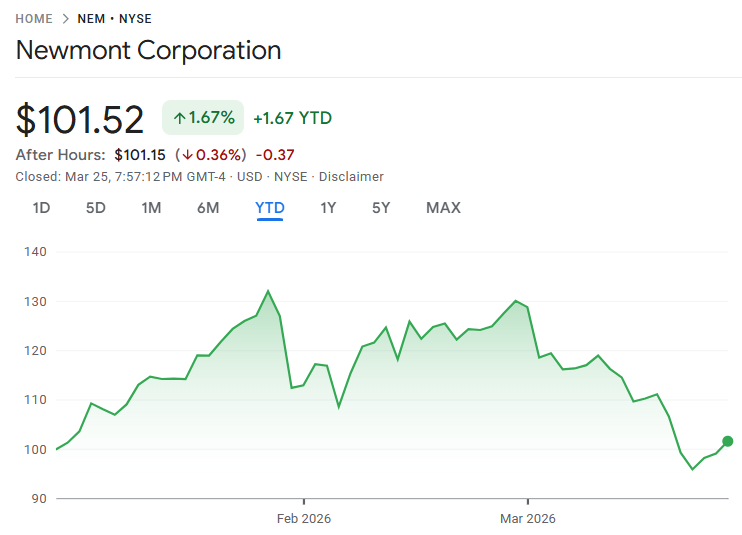
Task: Open the NEM • NYSE breadcrumb
Action: click(114, 19)
